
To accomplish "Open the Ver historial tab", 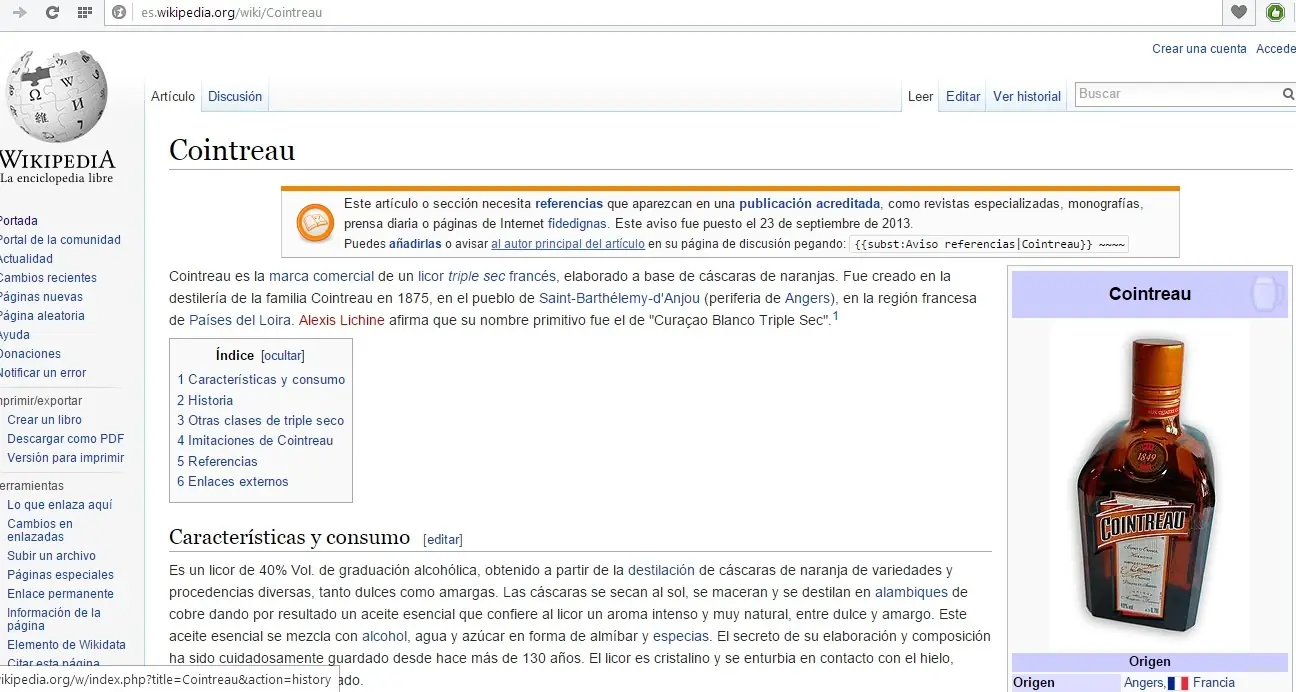I will point(1027,97).
